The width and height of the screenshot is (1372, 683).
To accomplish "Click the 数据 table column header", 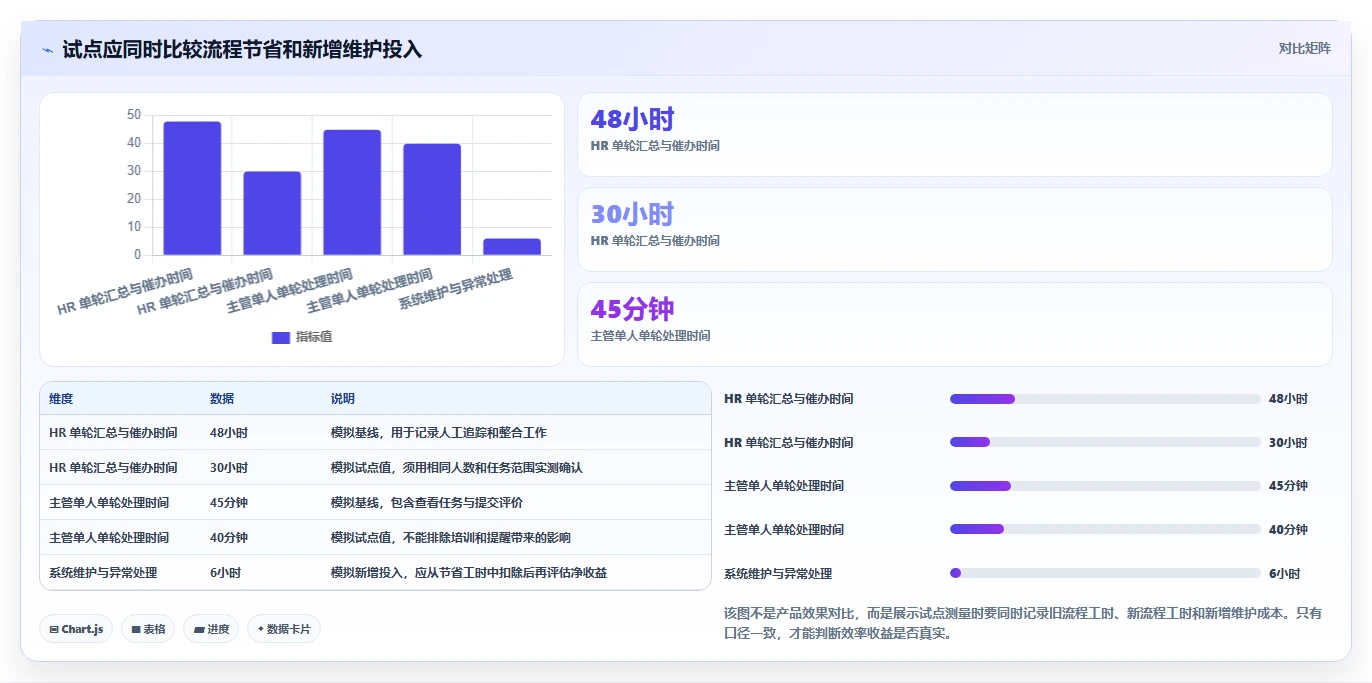I will (222, 398).
